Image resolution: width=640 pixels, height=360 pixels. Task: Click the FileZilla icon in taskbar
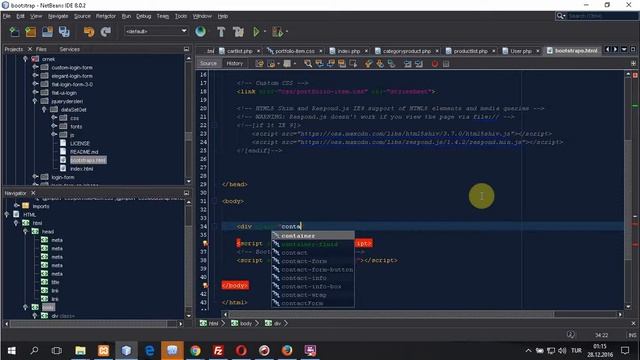pyautogui.click(x=218, y=351)
